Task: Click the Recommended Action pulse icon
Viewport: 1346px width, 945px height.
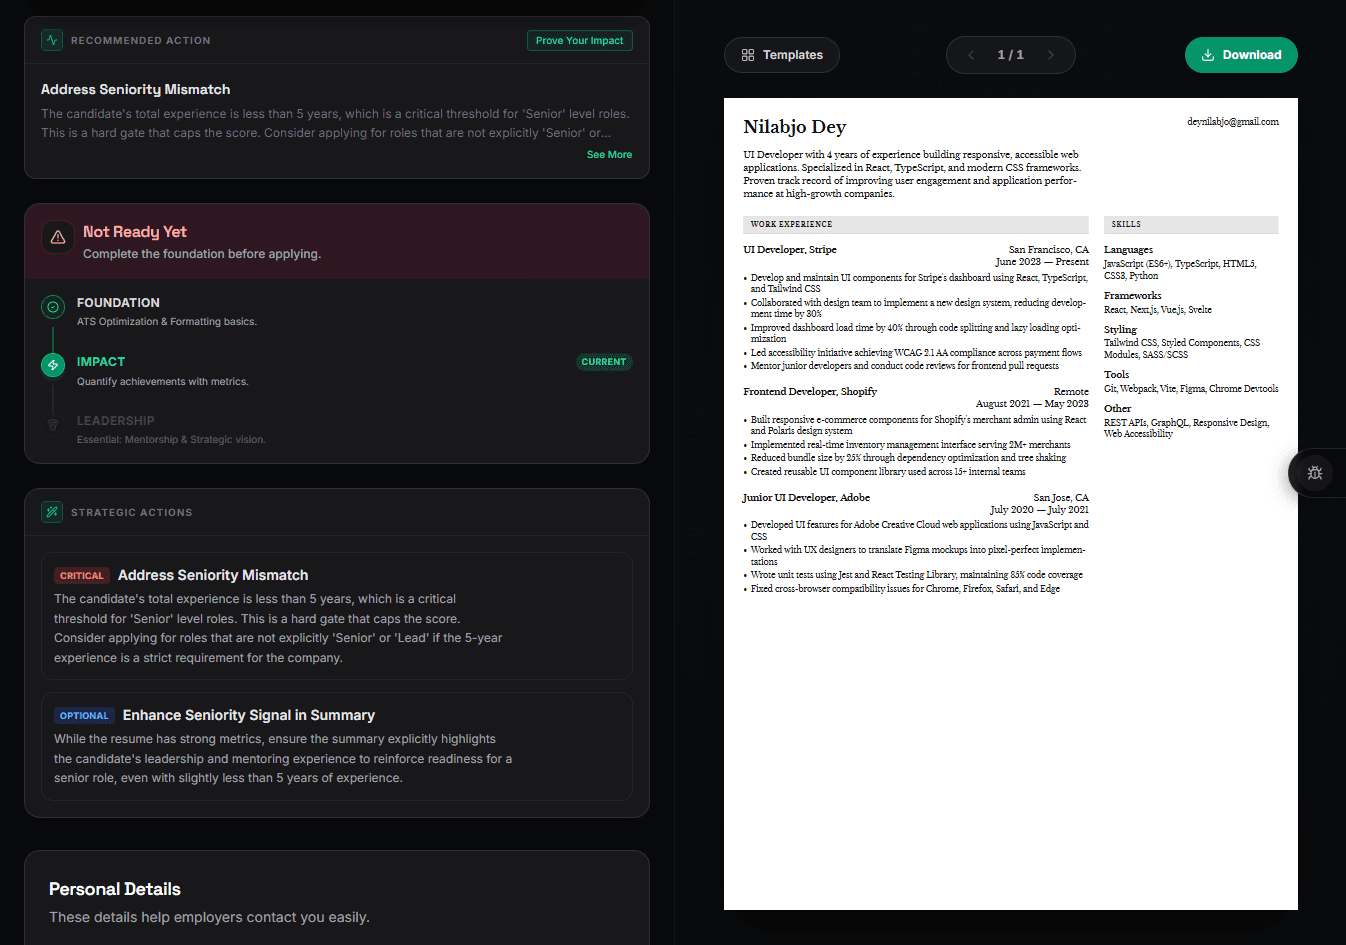Action: pos(52,40)
